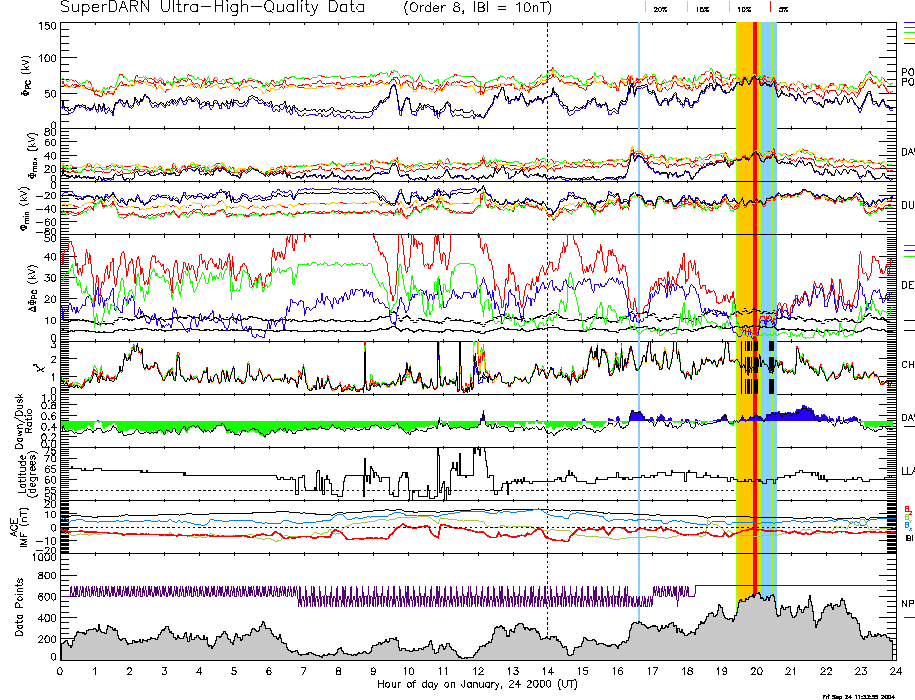The height and width of the screenshot is (700, 915).
Task: Click the 'Dawn/Dusk Ratio' axis label
Action: pos(25,420)
